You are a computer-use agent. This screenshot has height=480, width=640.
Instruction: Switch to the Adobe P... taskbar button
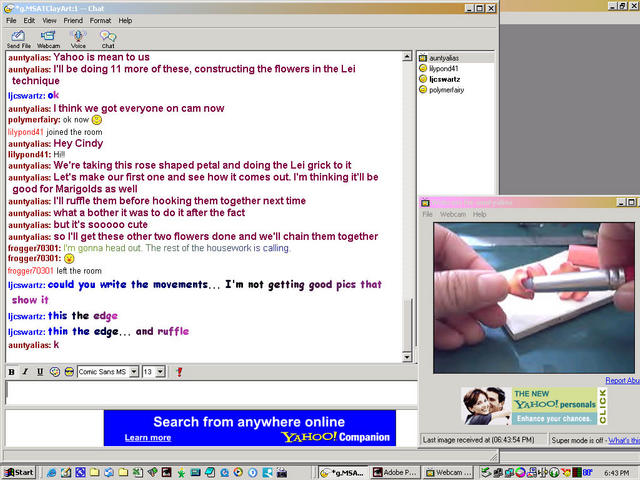pyautogui.click(x=394, y=473)
